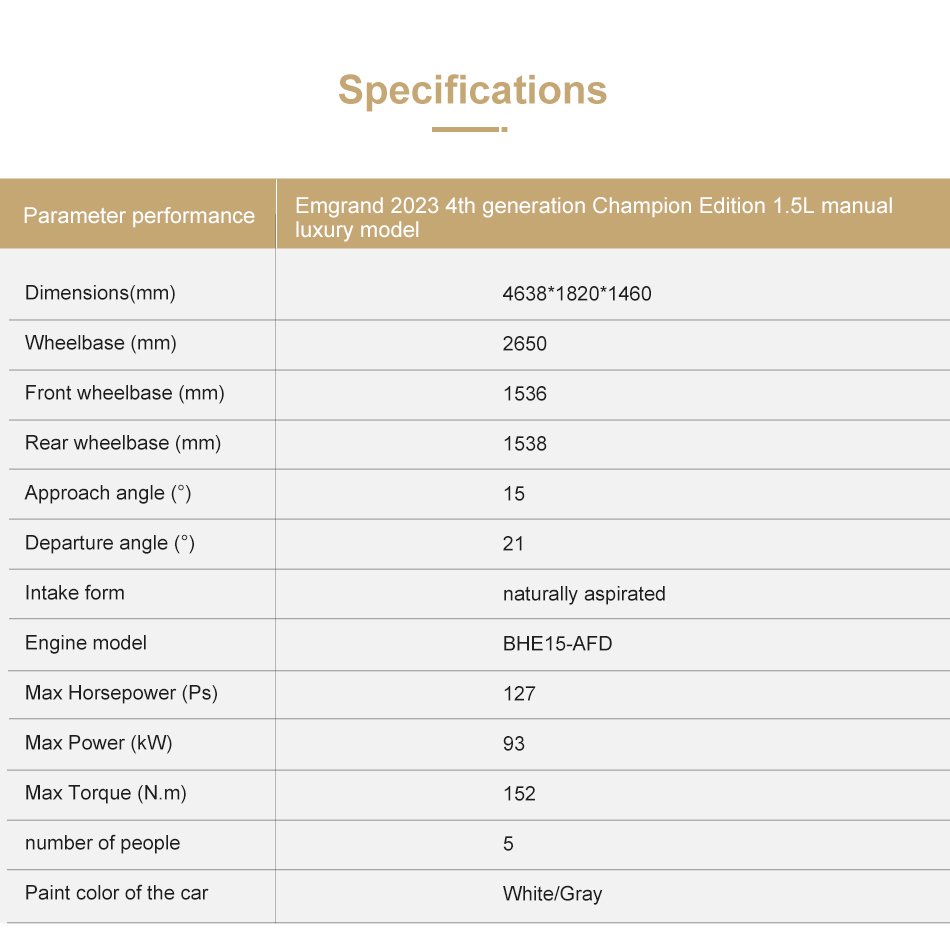Screen dimensions: 950x938
Task: Select the Max Power value 93
Action: [514, 743]
